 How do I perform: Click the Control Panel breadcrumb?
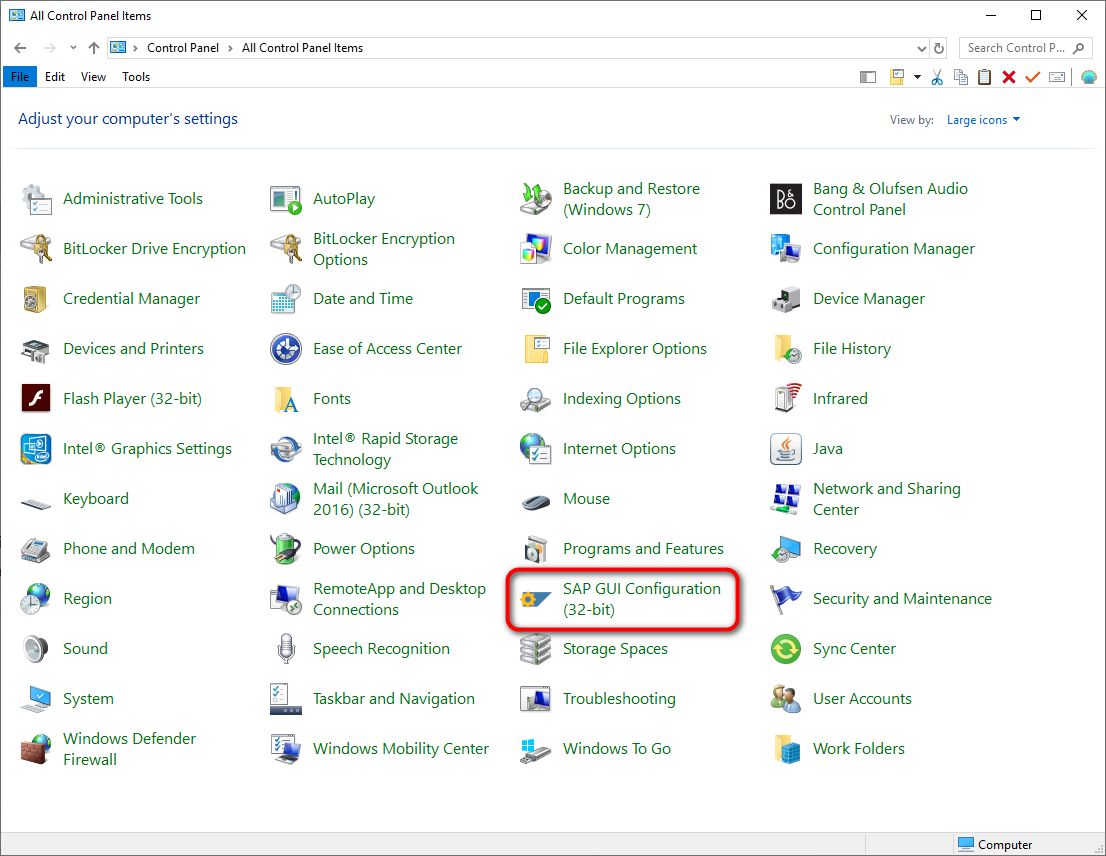(183, 48)
